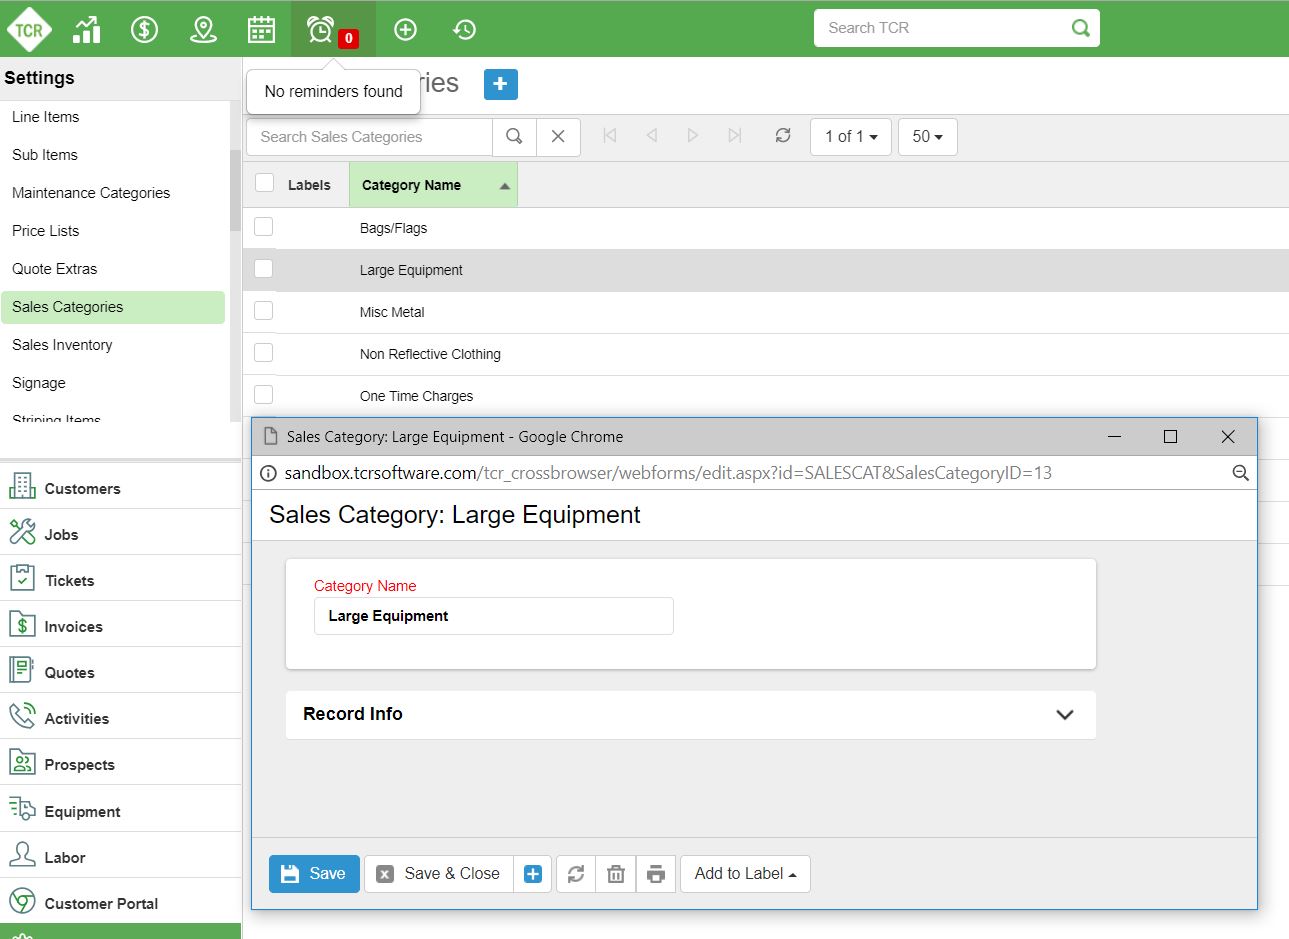The image size is (1289, 939).
Task: Open the Customer Portal module
Action: click(120, 903)
